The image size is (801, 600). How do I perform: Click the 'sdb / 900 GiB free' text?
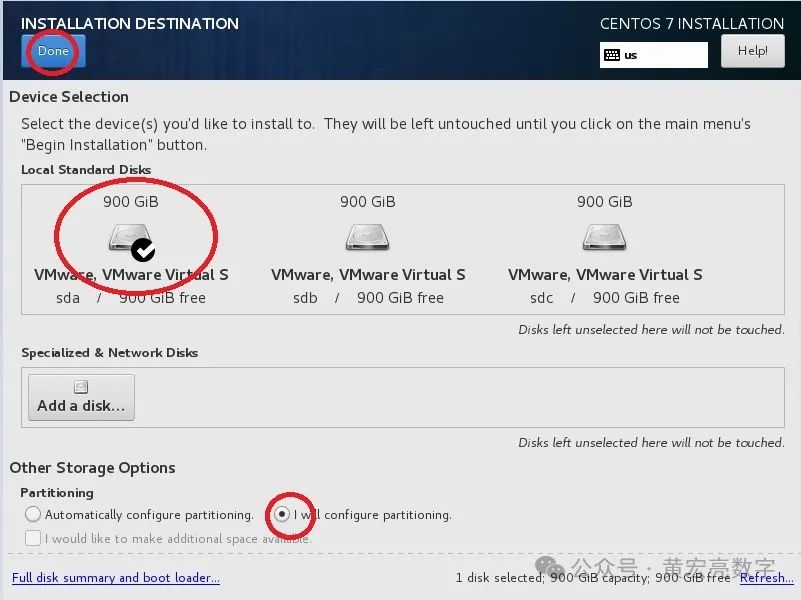coord(368,298)
